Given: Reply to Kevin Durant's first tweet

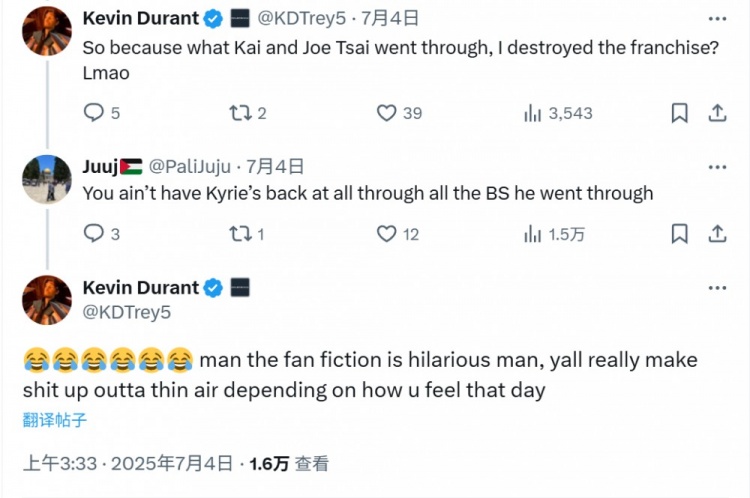Looking at the screenshot, I should (94, 113).
